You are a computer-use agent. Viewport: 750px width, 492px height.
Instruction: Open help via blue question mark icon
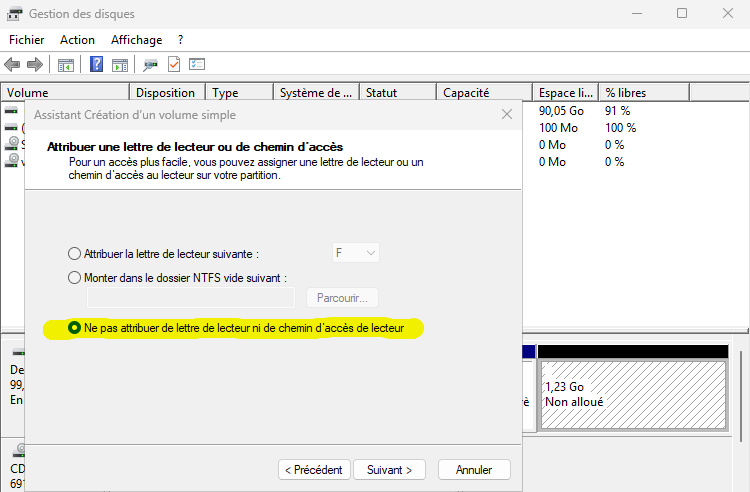tap(97, 65)
